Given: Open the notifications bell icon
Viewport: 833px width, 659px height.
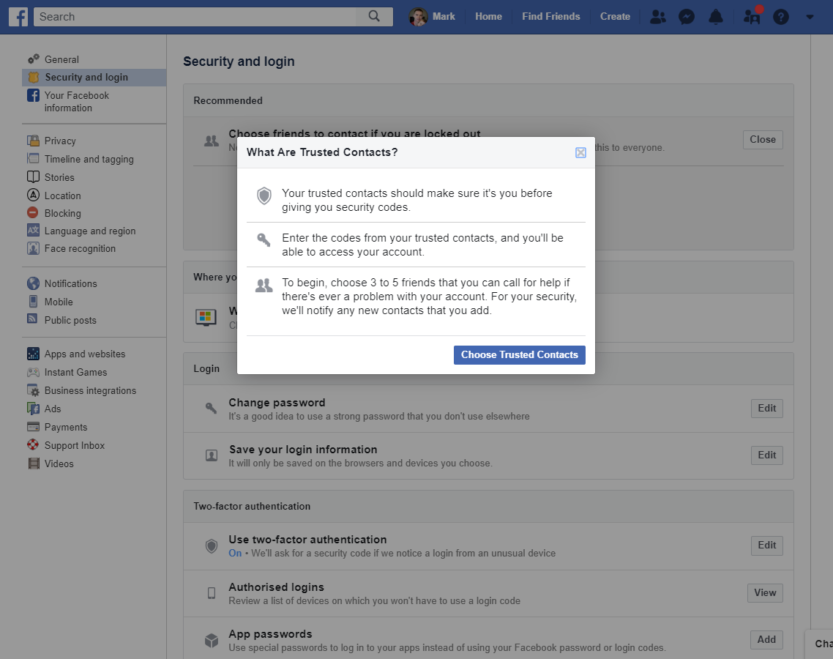Looking at the screenshot, I should [716, 17].
